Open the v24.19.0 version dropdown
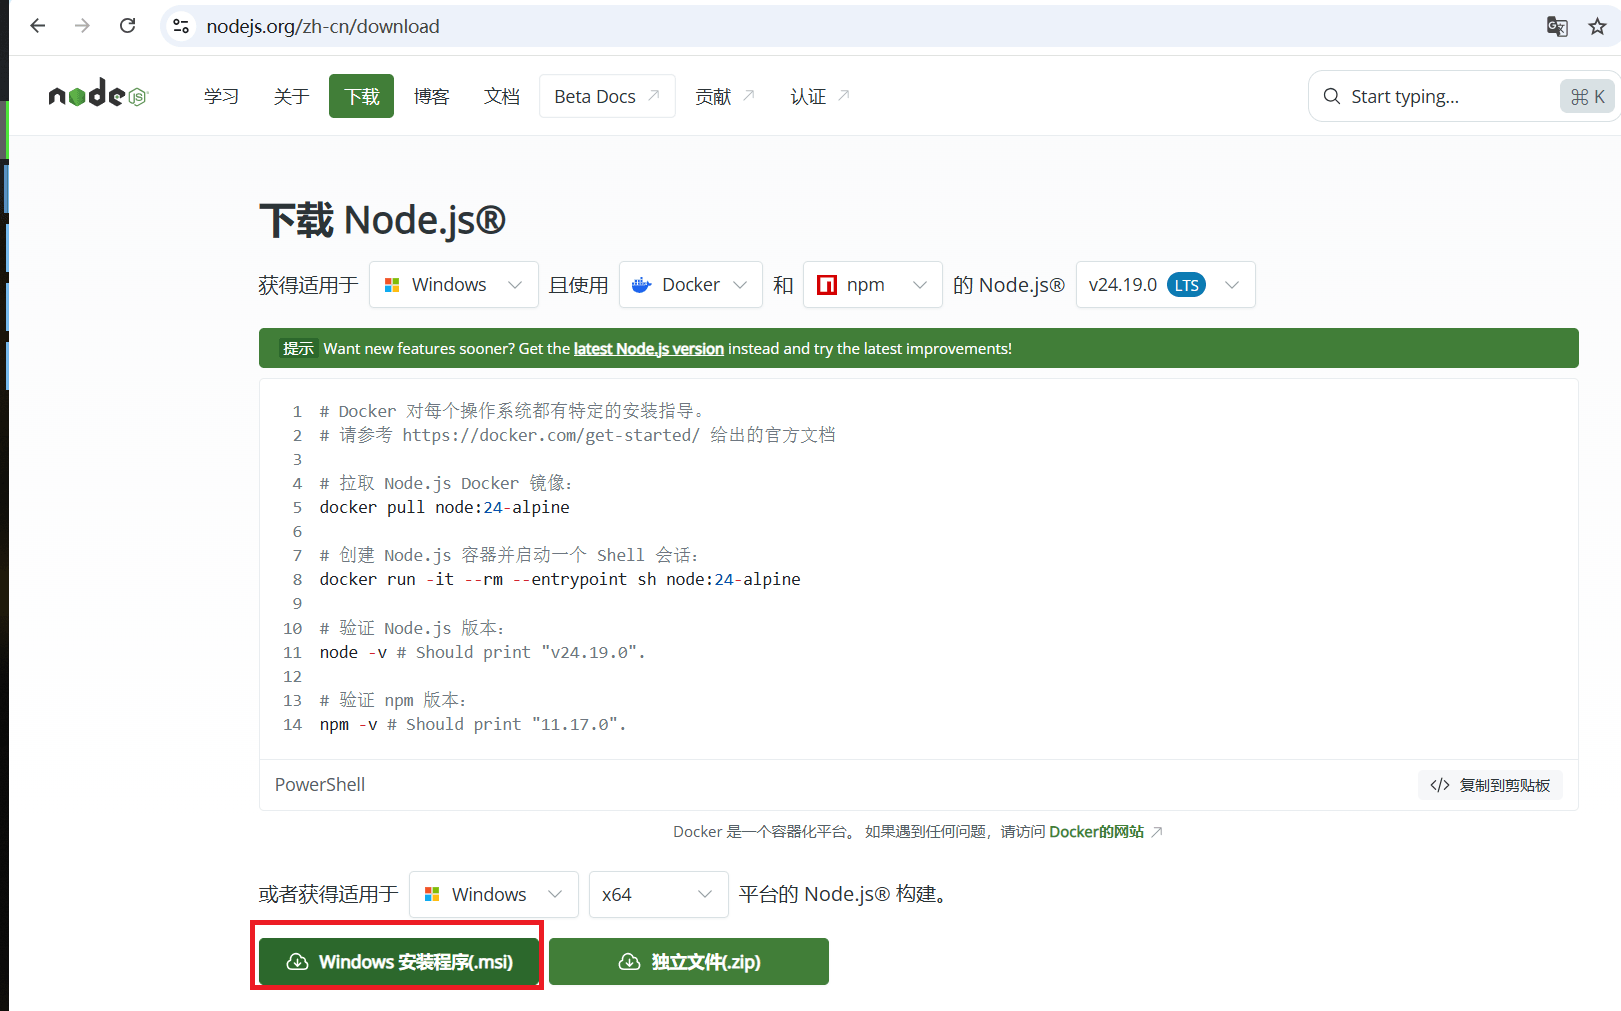 click(x=1166, y=285)
